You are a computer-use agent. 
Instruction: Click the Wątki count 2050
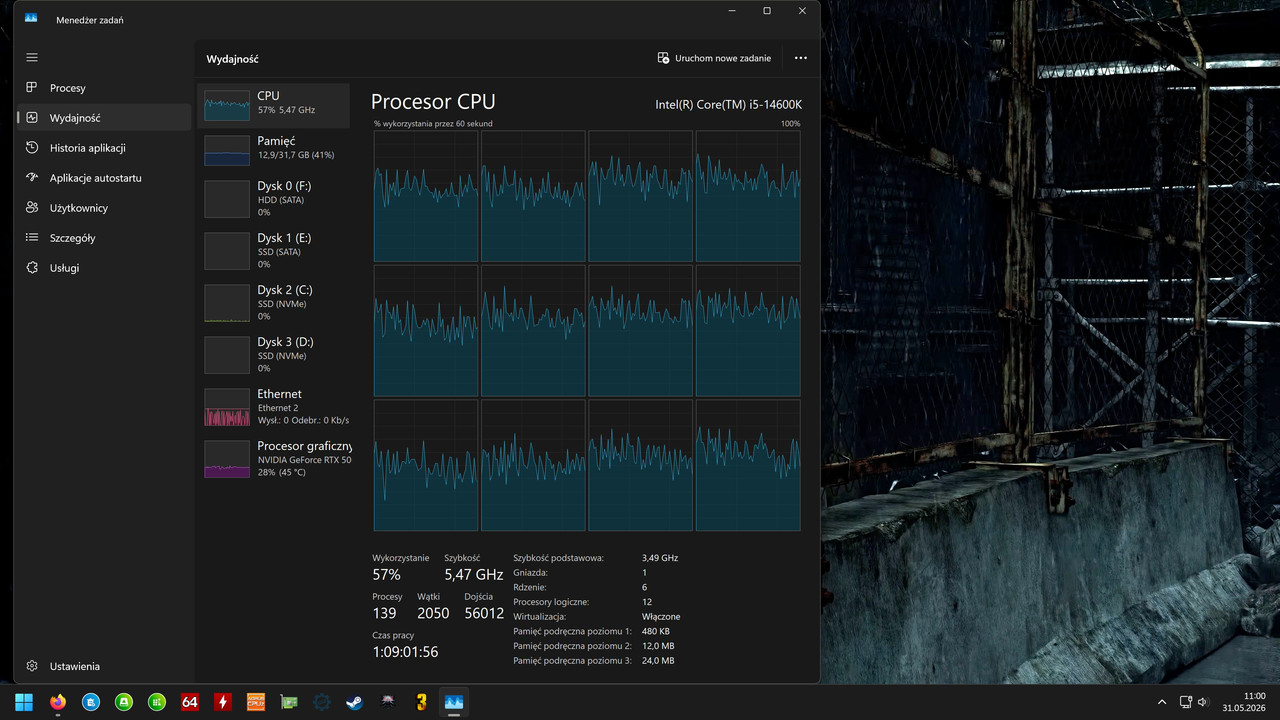(x=433, y=613)
